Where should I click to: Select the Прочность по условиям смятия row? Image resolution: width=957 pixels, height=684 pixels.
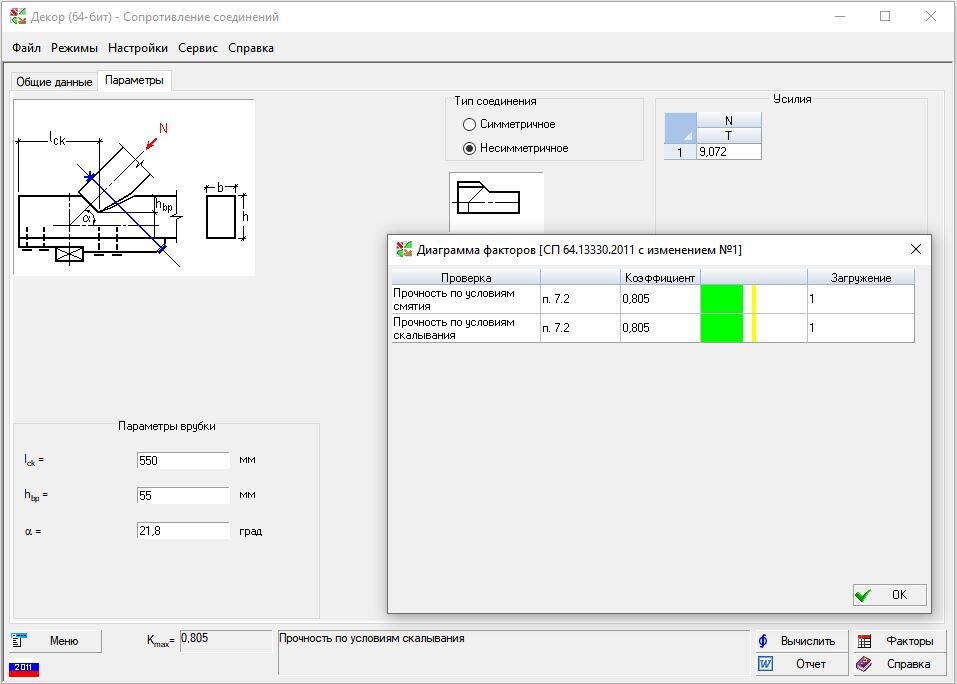653,299
